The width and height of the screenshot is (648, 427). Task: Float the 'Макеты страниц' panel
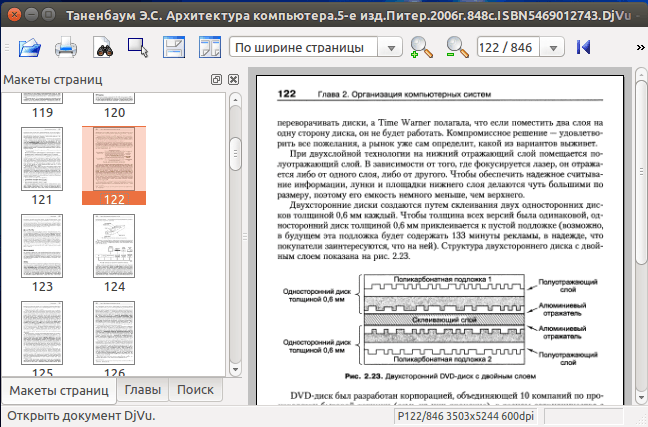click(x=216, y=79)
